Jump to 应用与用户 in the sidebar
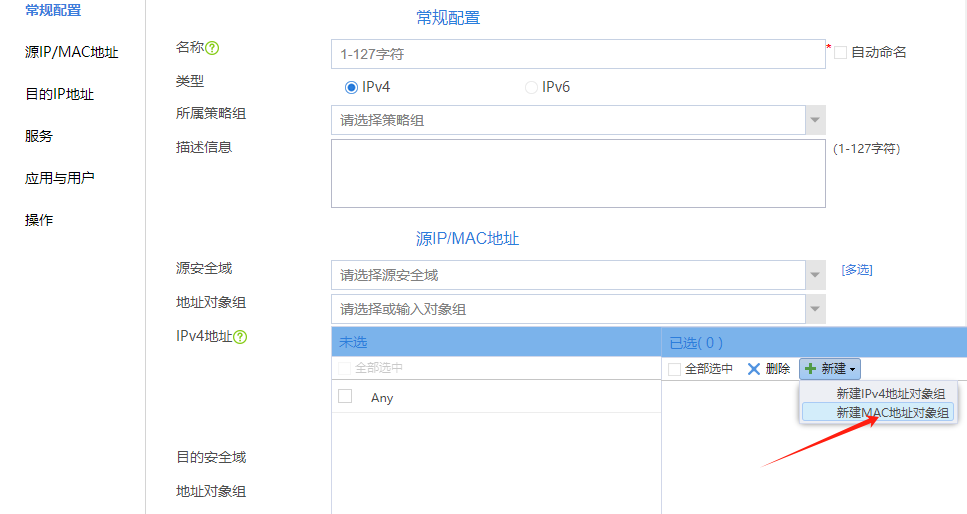 pyautogui.click(x=59, y=178)
